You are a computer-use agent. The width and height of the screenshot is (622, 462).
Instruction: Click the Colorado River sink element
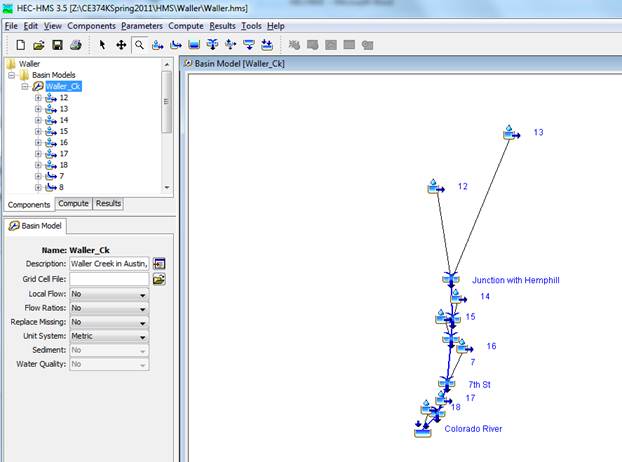422,430
